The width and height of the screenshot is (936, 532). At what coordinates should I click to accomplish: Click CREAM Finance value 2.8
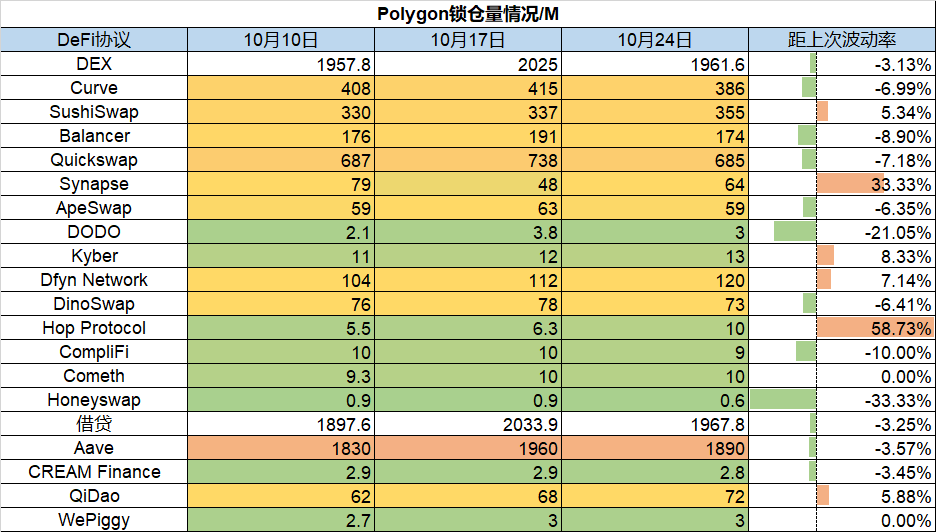tap(655, 472)
